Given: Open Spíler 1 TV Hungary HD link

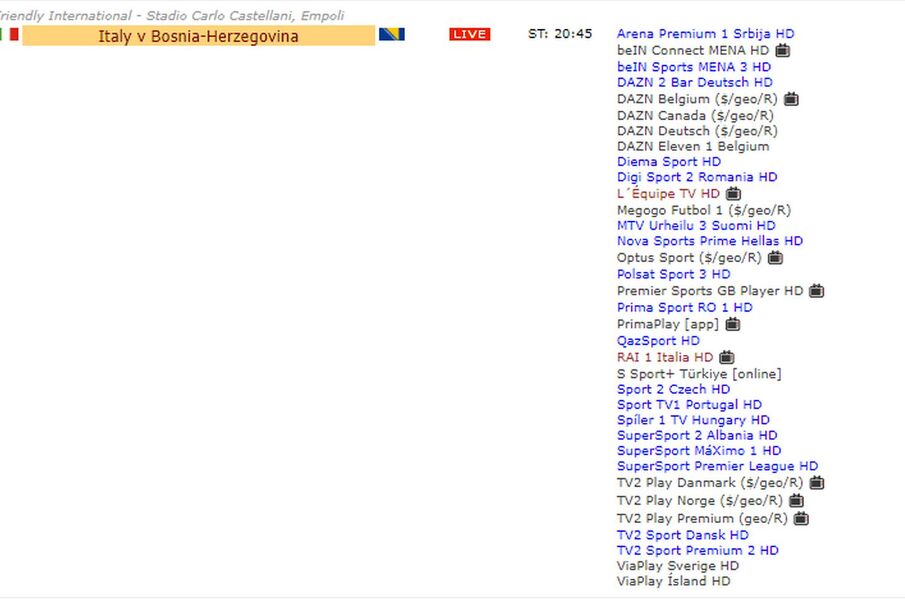Looking at the screenshot, I should tap(693, 420).
